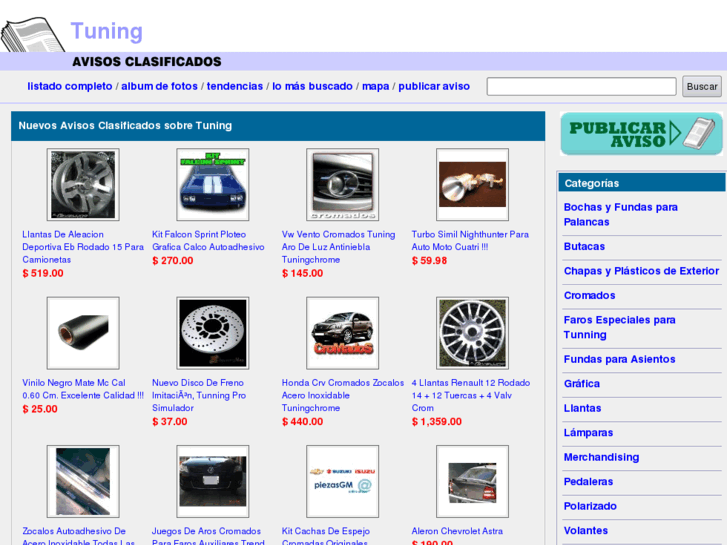Open 'Aleron Chevrolet Astra' listing title
Image resolution: width=727 pixels, height=545 pixels.
(x=457, y=531)
